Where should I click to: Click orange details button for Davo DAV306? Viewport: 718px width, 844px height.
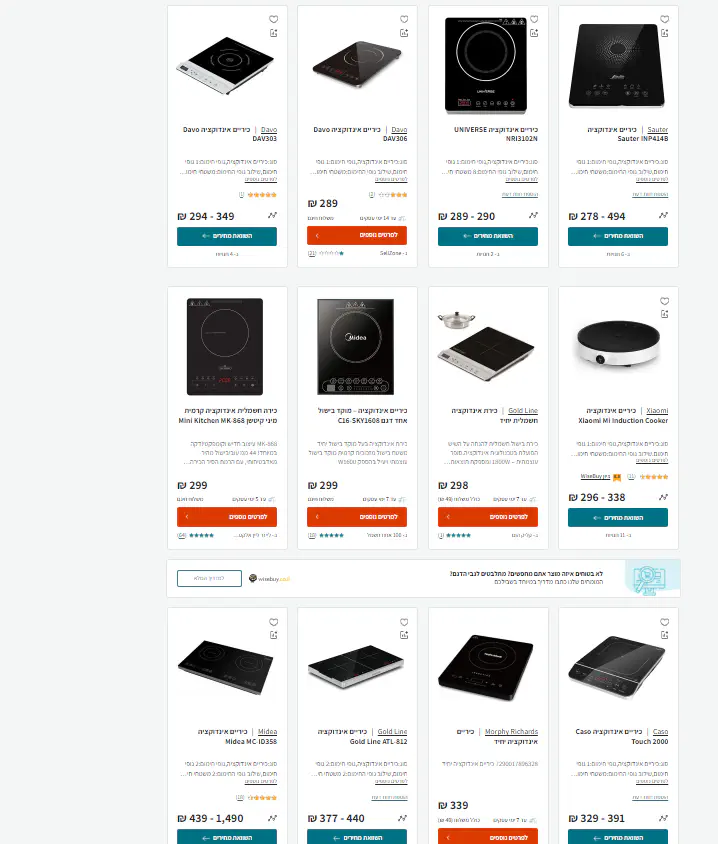click(357, 235)
